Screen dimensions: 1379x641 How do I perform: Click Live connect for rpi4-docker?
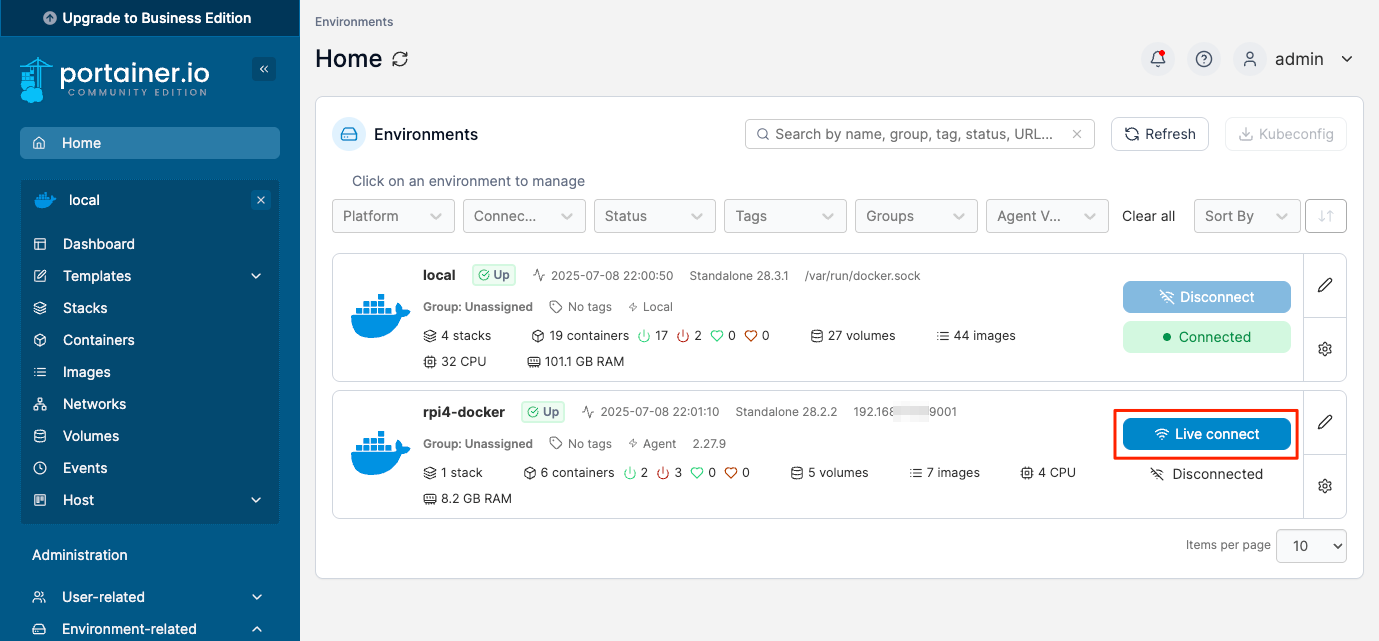(x=1207, y=434)
